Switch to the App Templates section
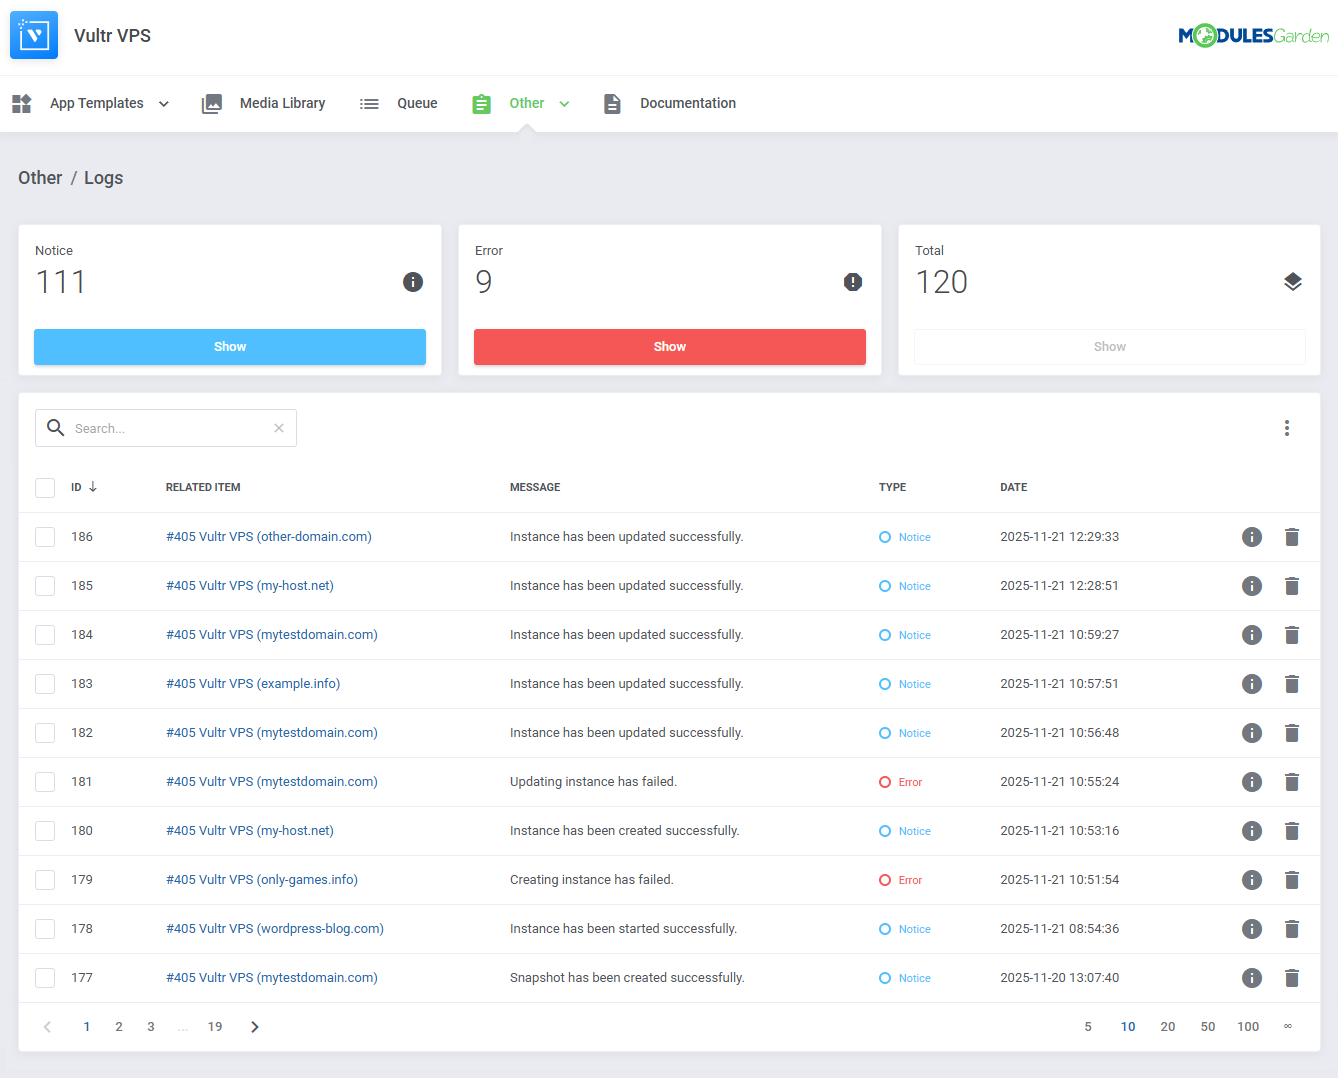1338x1078 pixels. click(96, 103)
